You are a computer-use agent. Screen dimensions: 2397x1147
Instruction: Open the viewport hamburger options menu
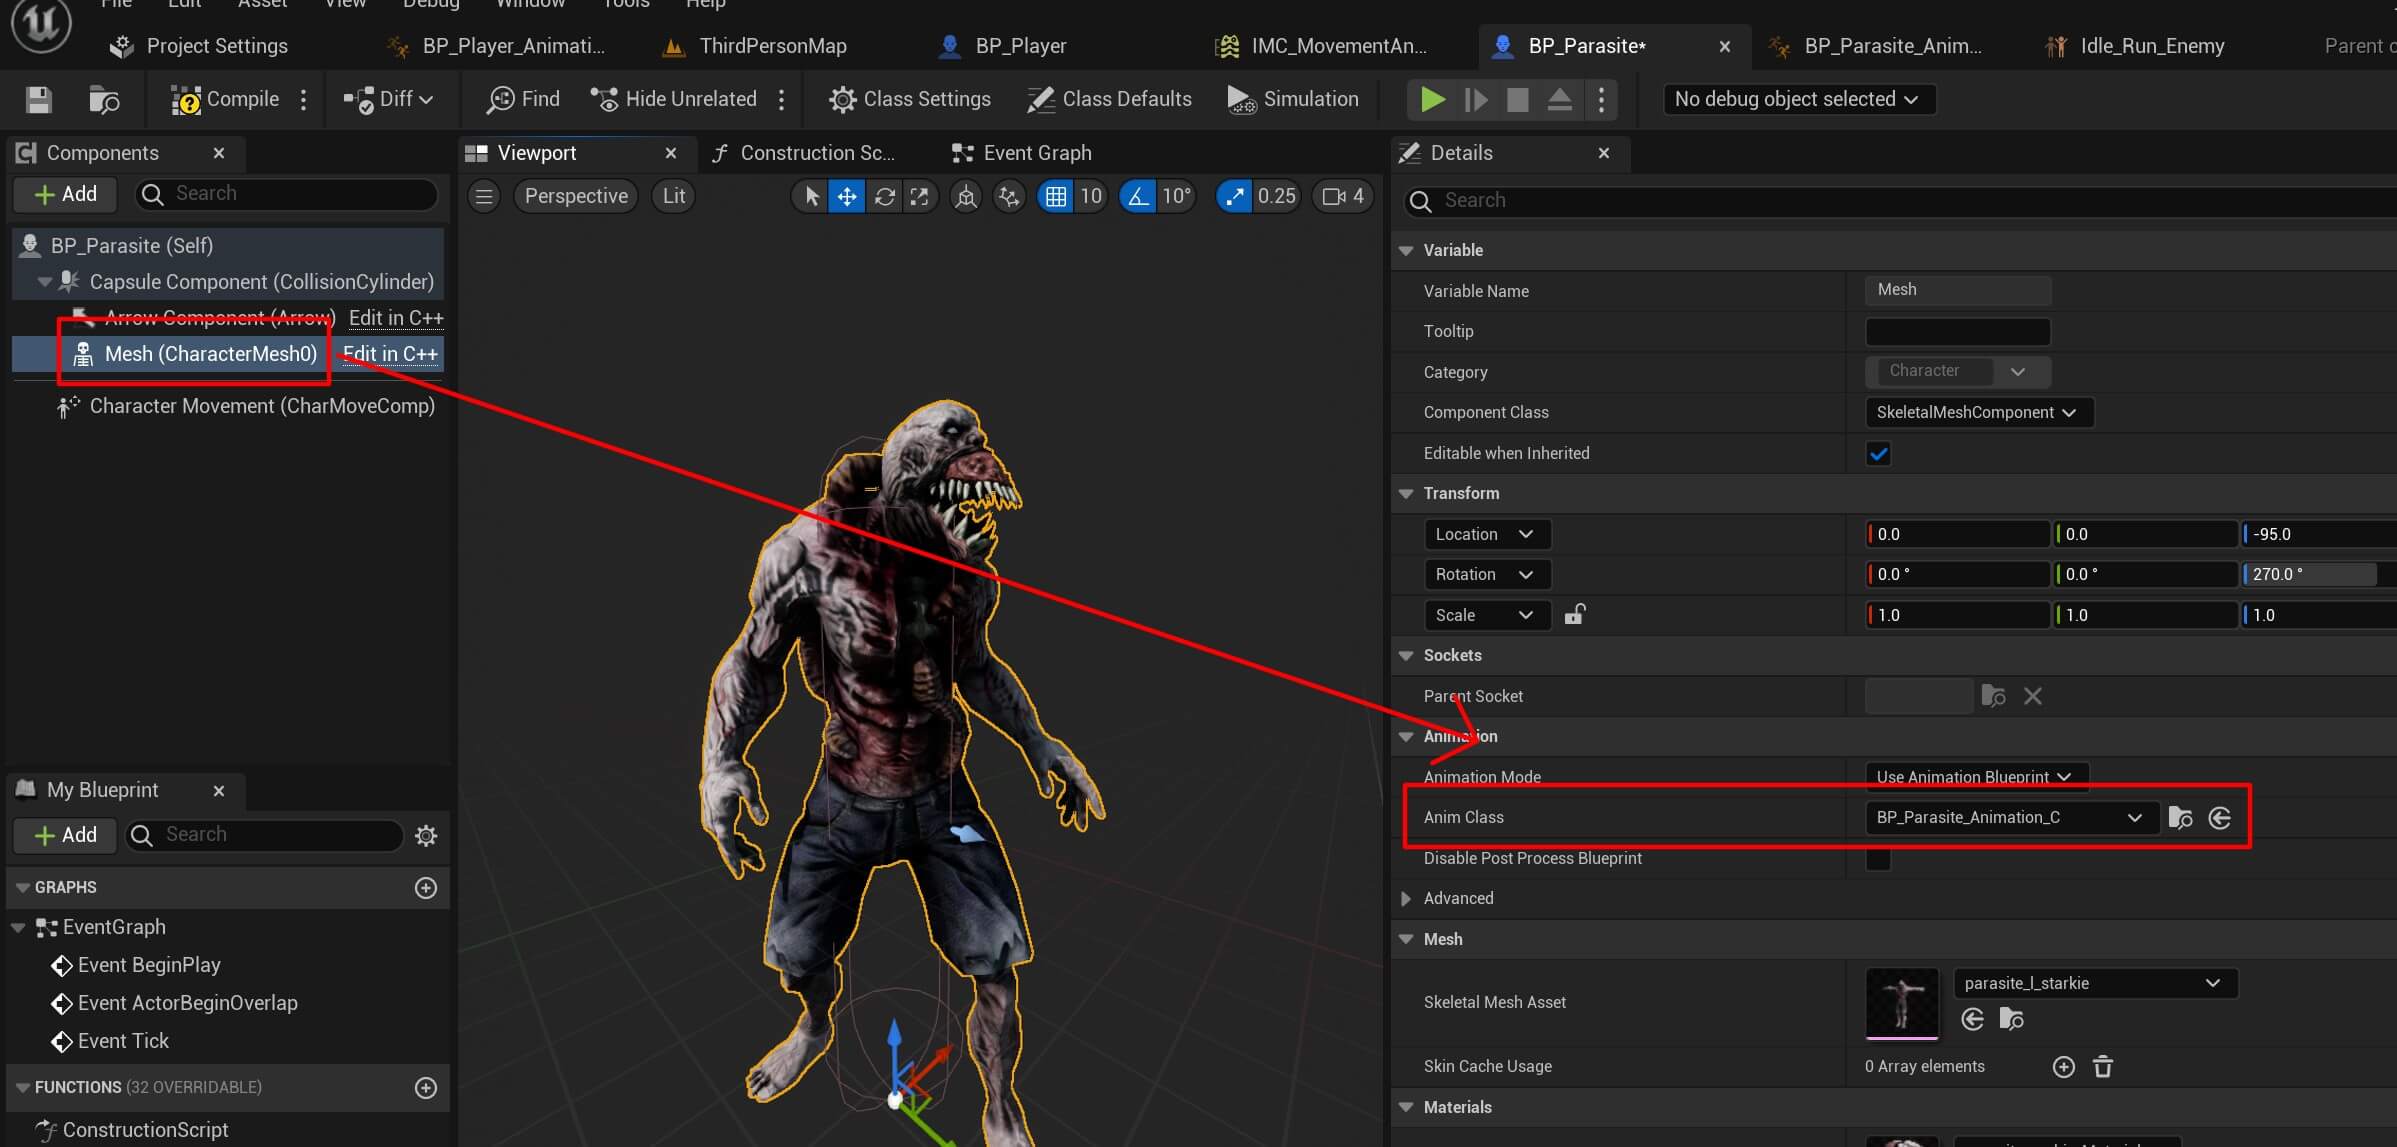click(x=484, y=196)
